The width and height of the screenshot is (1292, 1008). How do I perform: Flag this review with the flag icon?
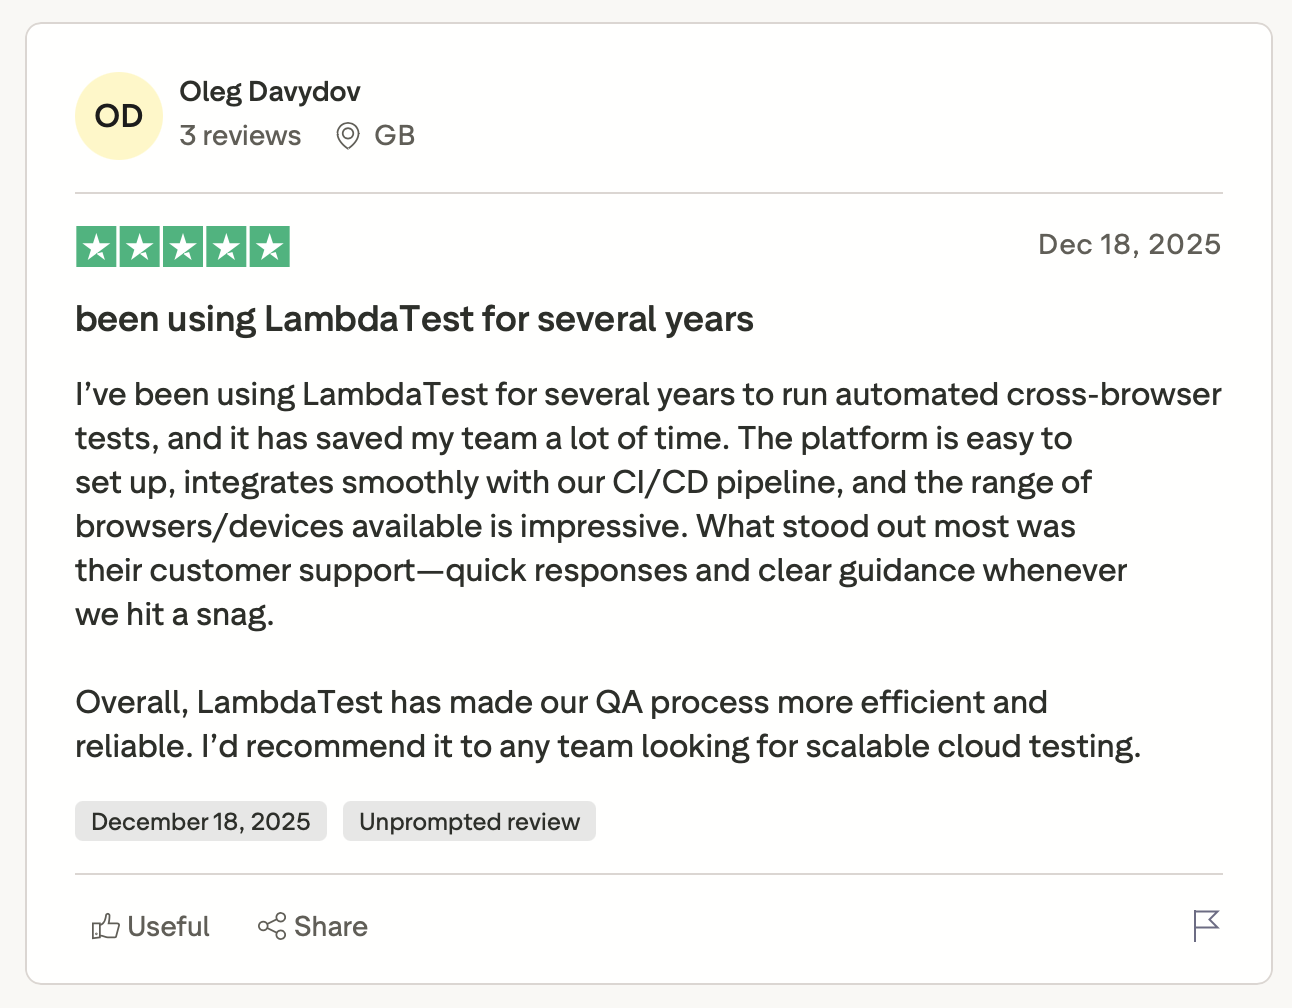tap(1206, 926)
